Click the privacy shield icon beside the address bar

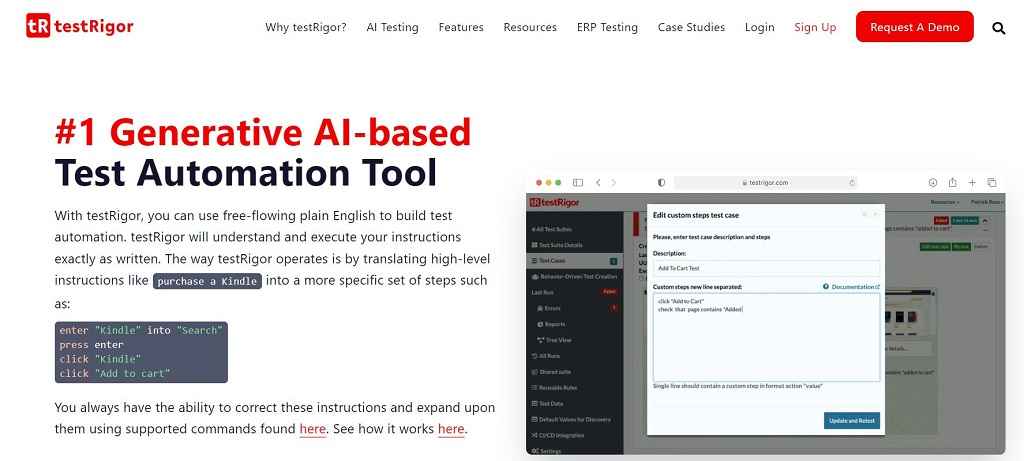(661, 183)
